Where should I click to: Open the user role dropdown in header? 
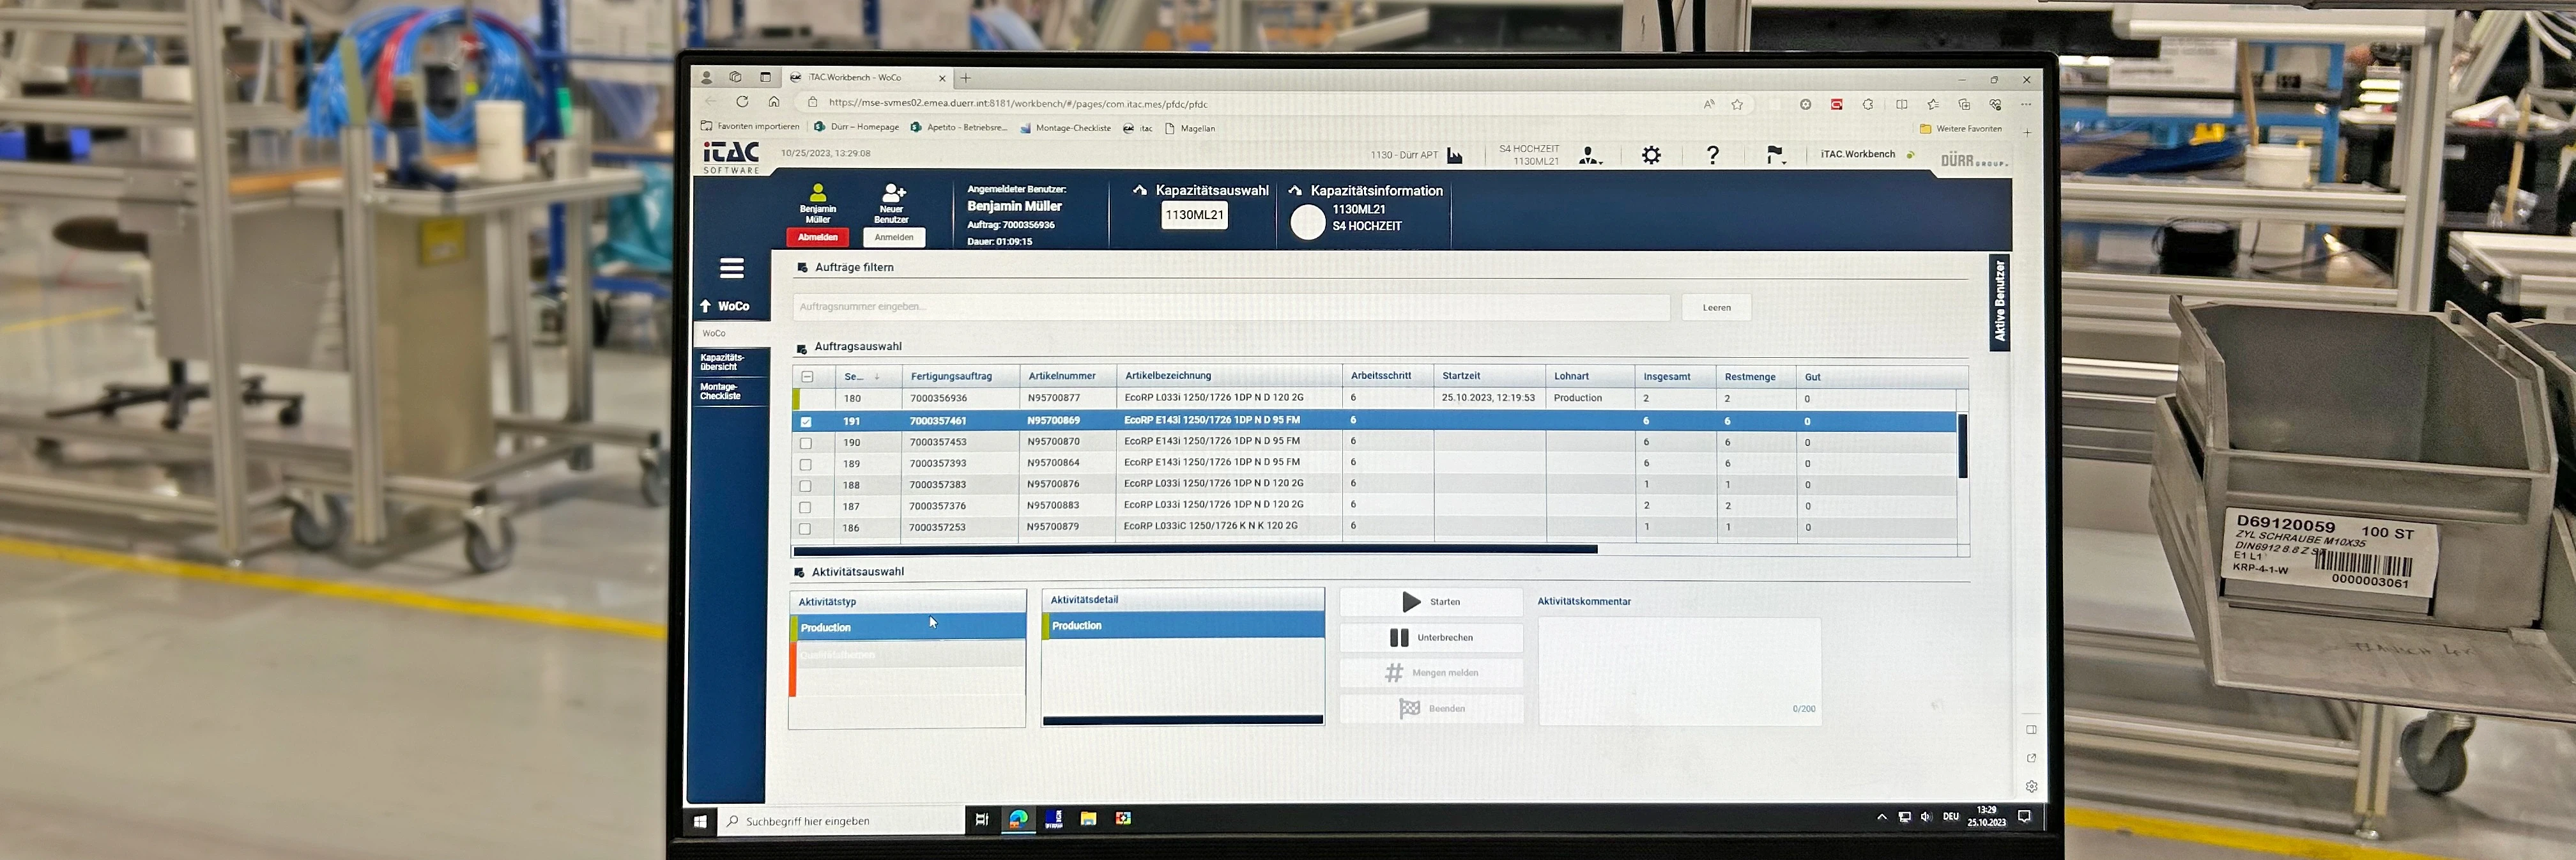coord(1589,156)
